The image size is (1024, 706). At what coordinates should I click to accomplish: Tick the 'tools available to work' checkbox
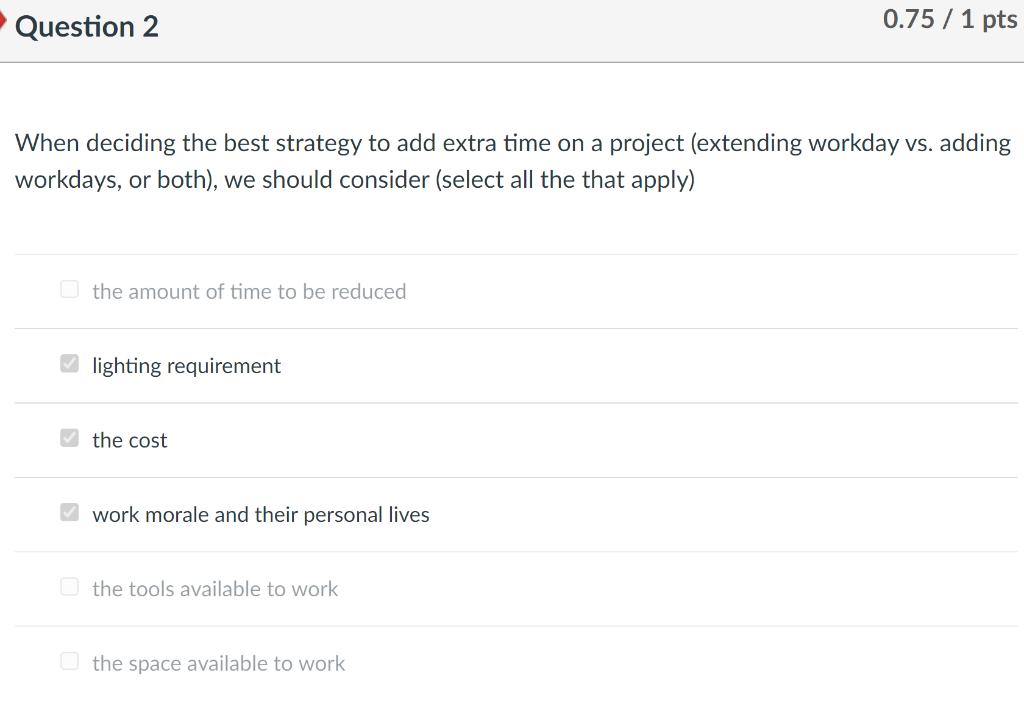coord(69,587)
